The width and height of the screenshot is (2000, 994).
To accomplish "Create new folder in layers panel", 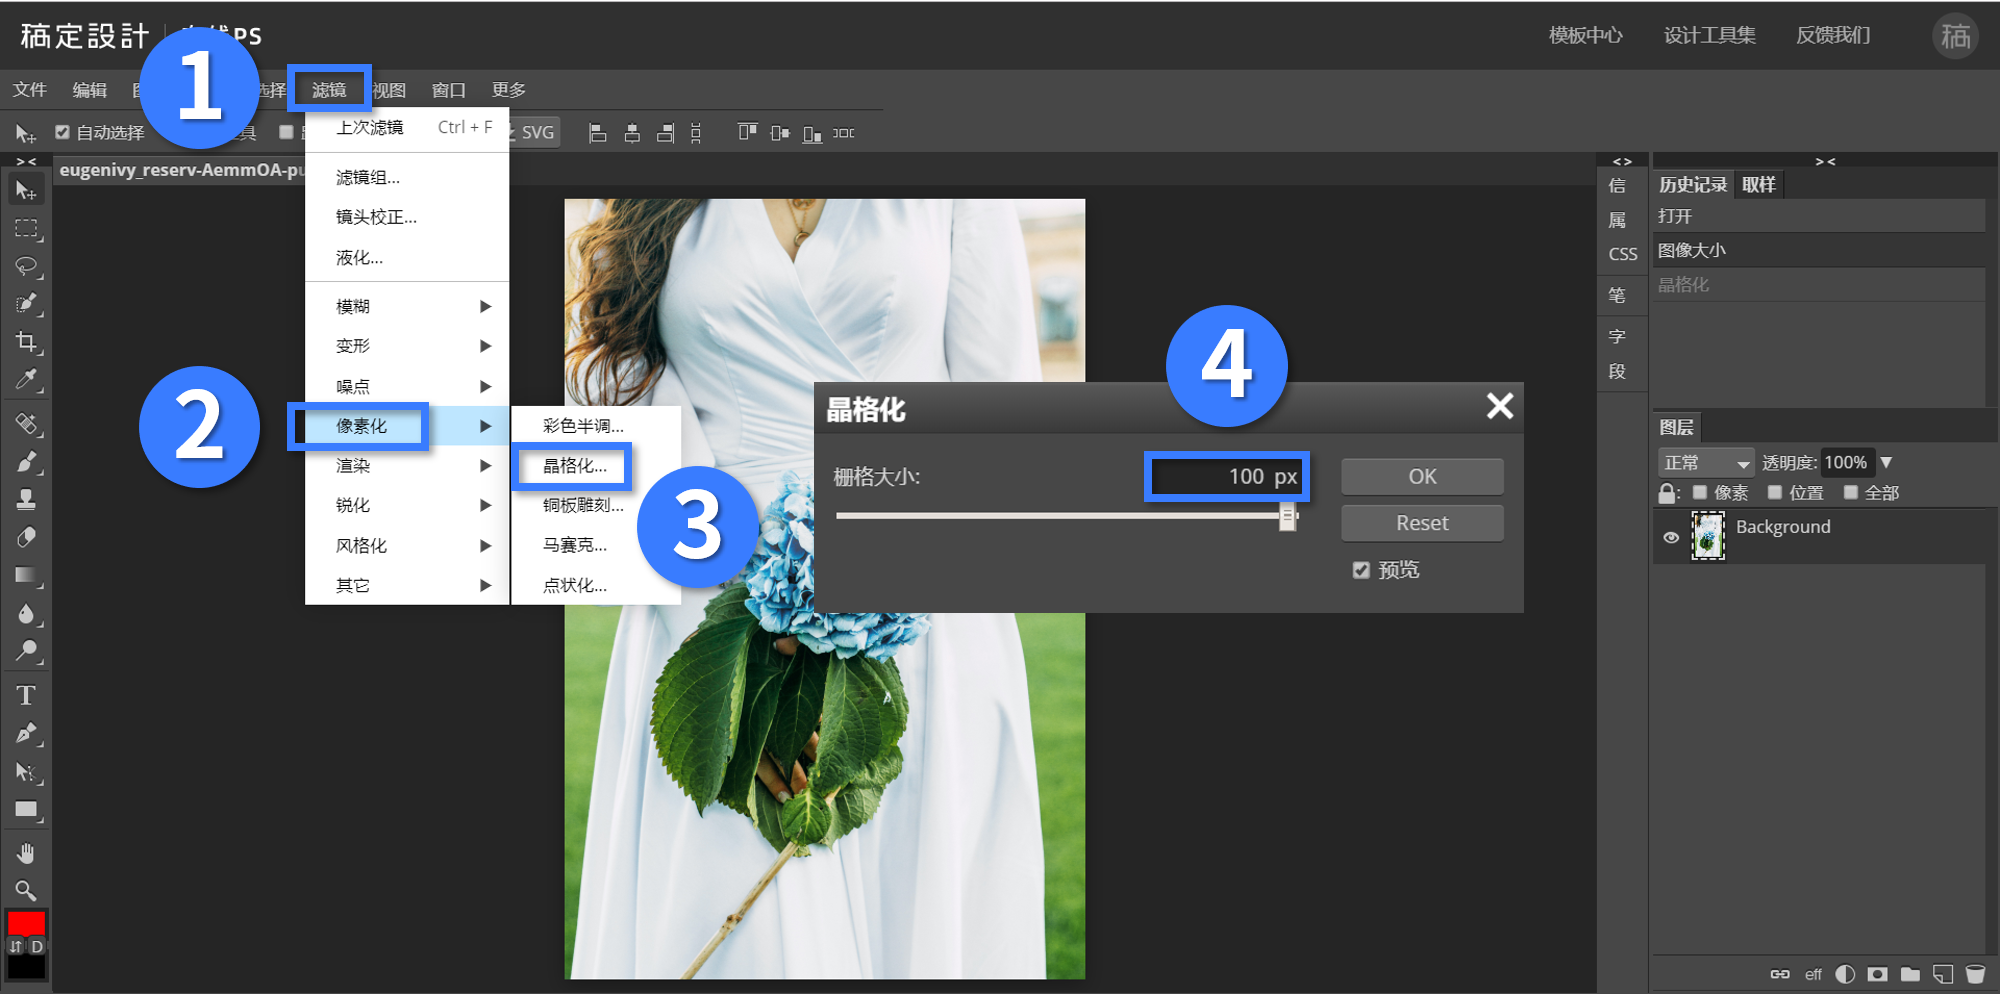I will pyautogui.click(x=1910, y=974).
